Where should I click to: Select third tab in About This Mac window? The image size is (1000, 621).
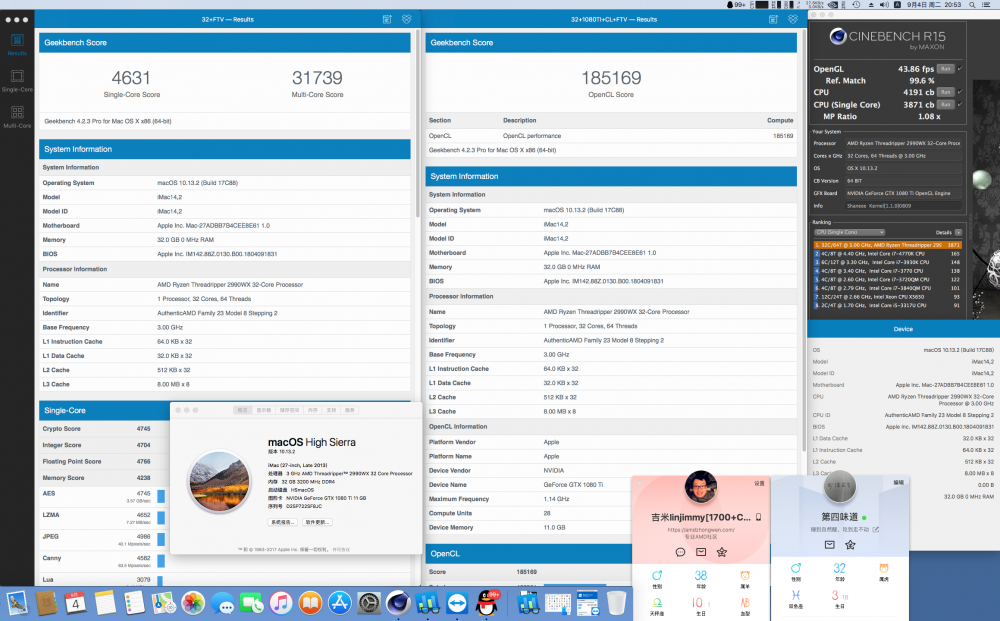290,410
